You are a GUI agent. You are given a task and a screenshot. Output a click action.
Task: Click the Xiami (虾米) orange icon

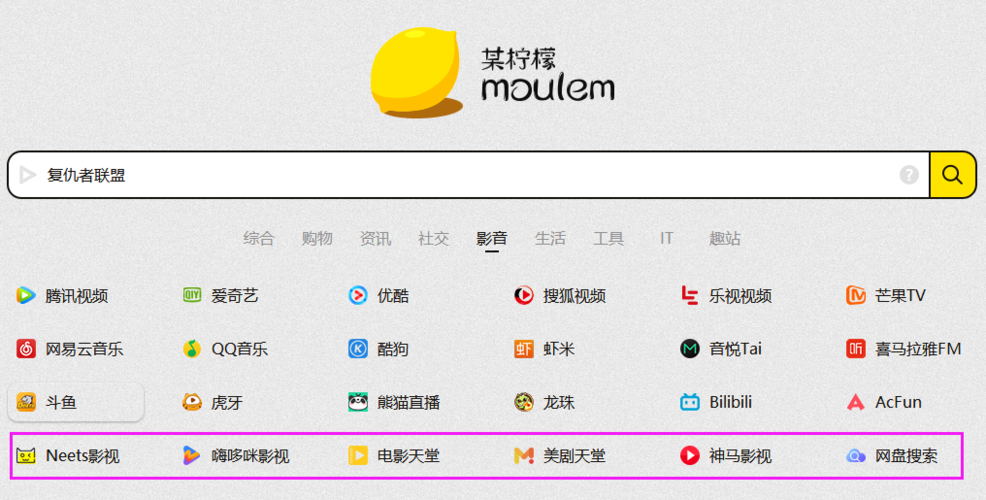524,348
